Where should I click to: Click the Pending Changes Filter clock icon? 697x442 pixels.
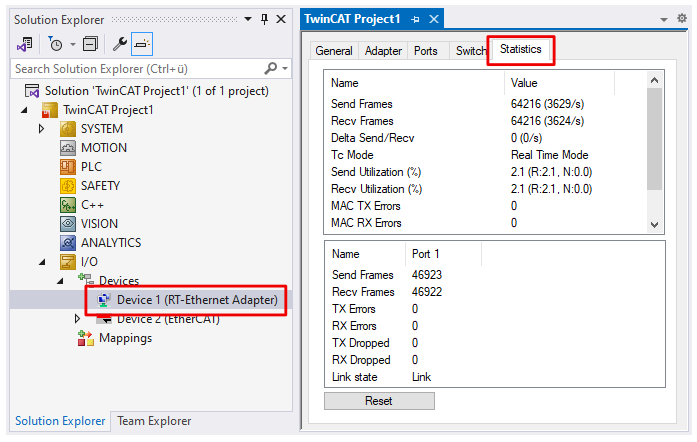(x=55, y=44)
